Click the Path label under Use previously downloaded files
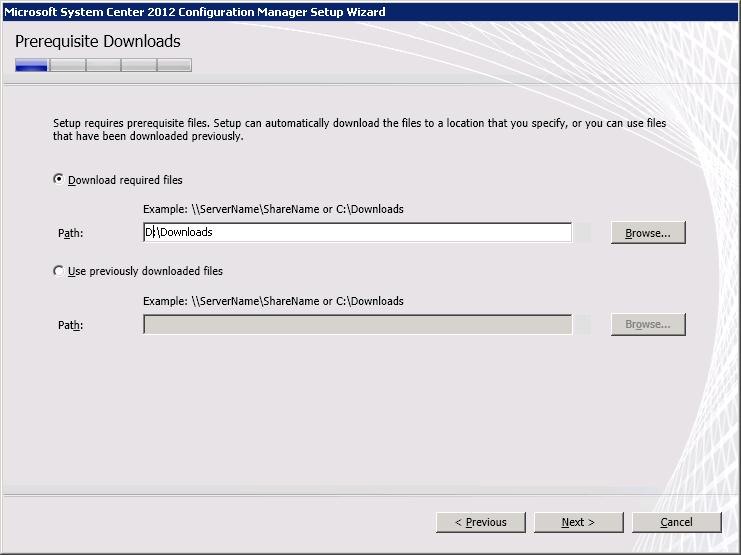Image resolution: width=741 pixels, height=555 pixels. [70, 326]
